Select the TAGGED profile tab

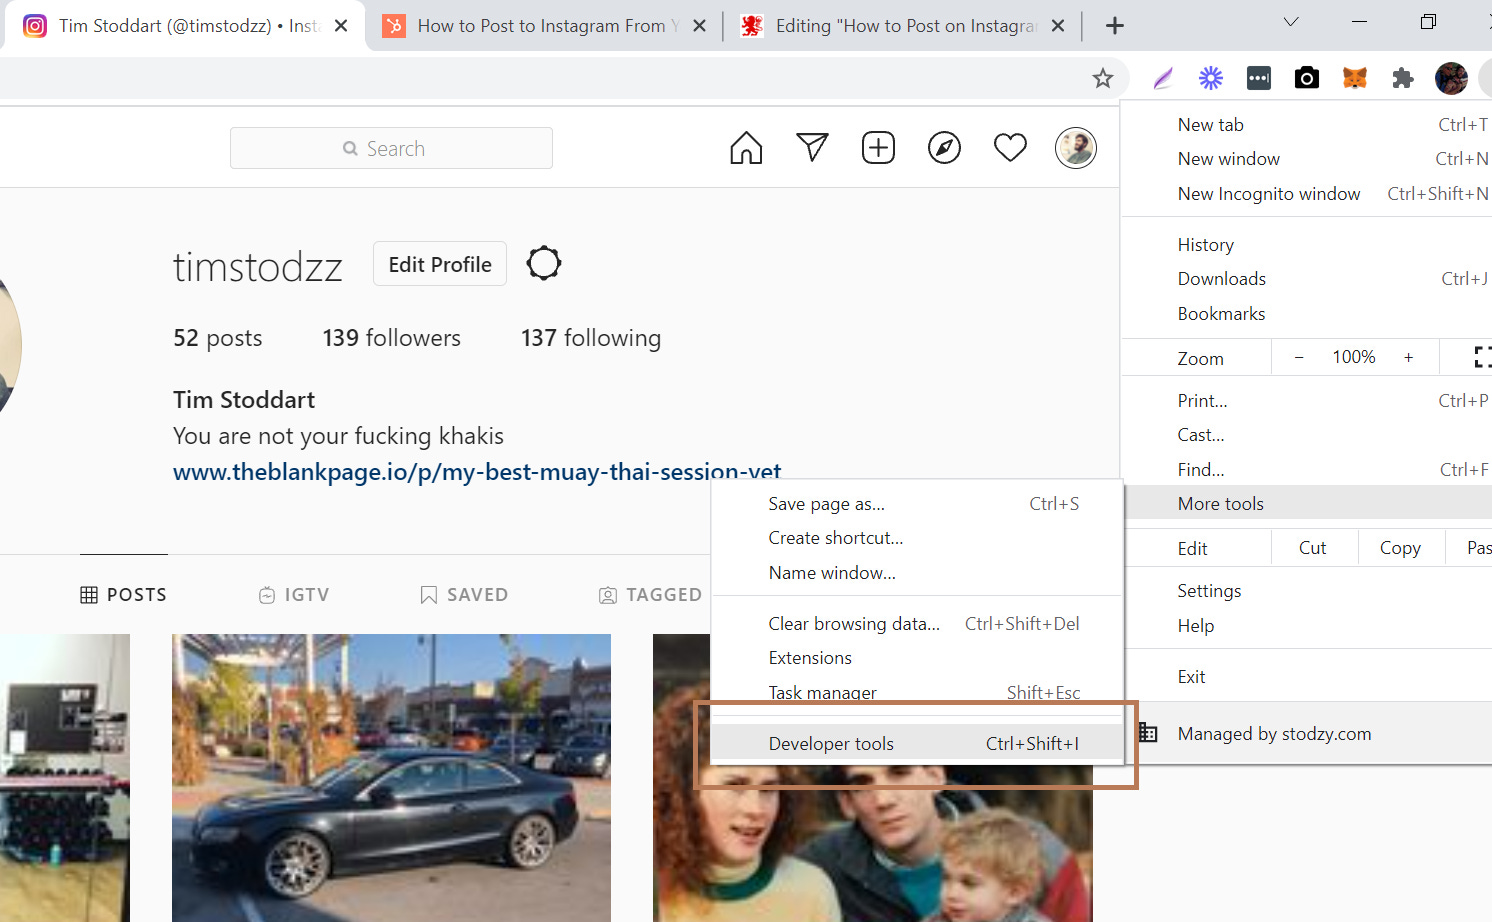(650, 595)
